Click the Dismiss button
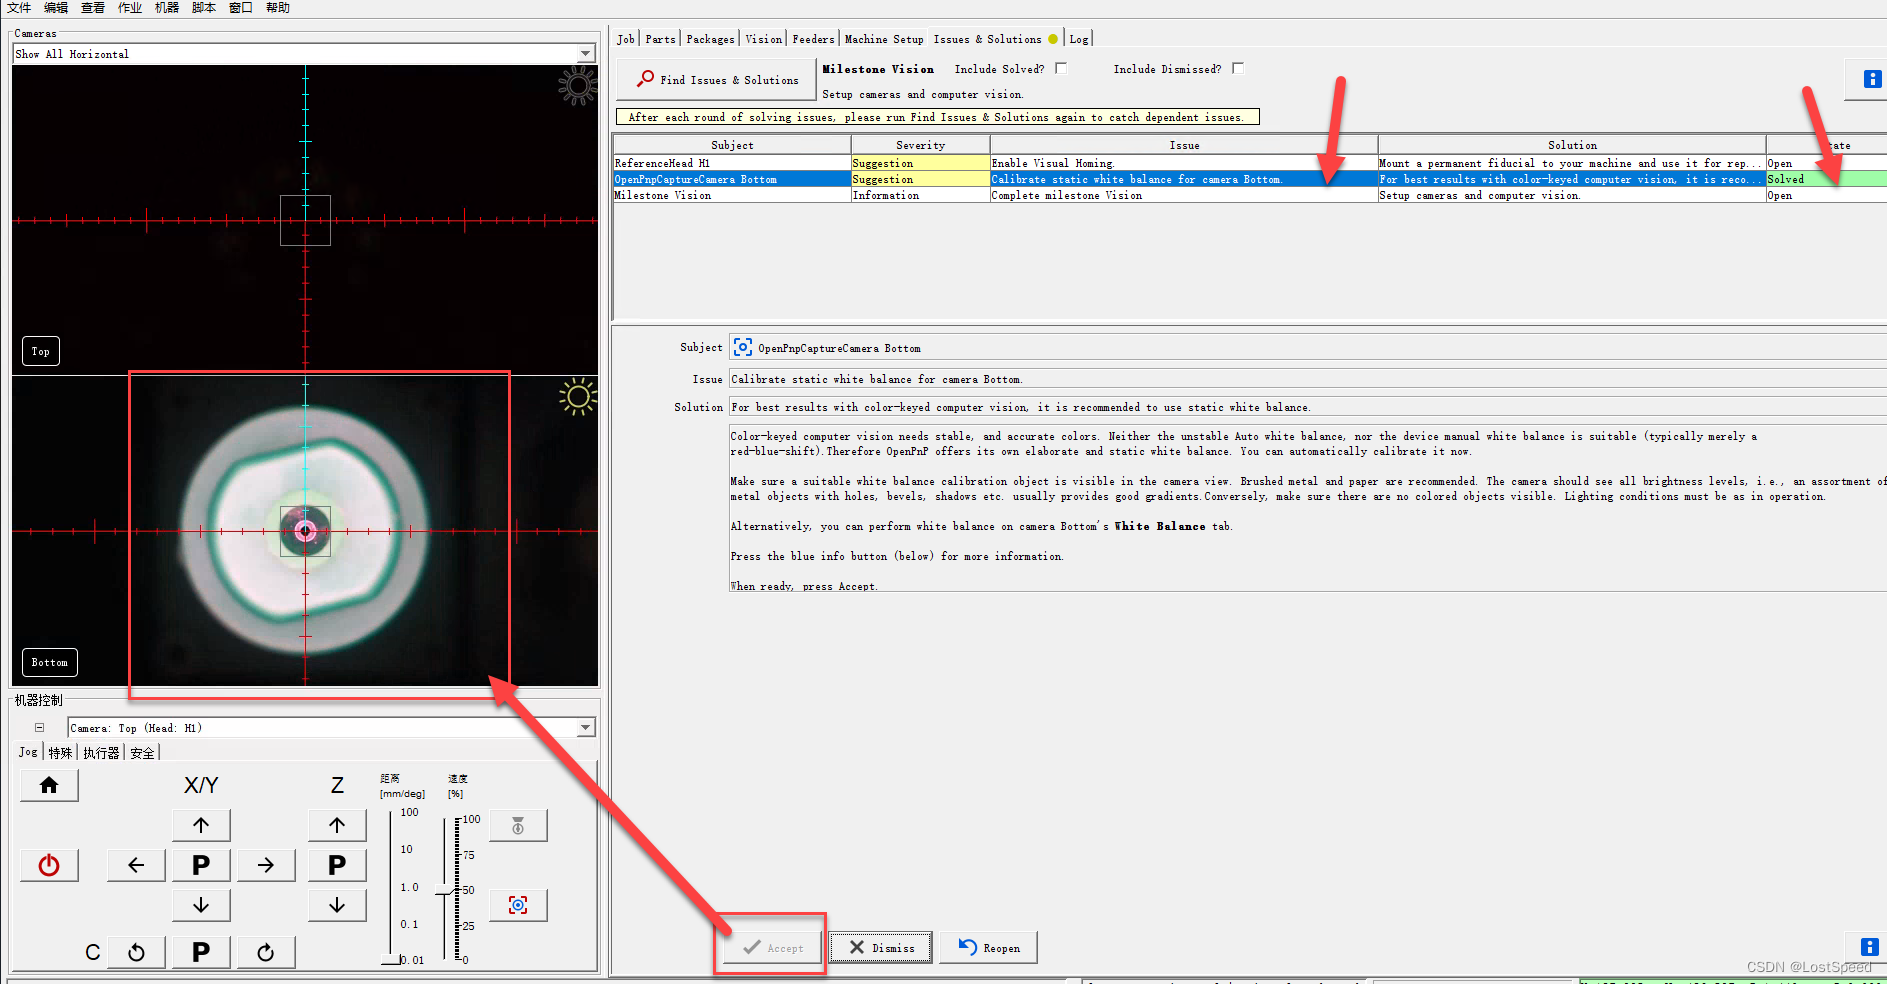 click(x=881, y=947)
